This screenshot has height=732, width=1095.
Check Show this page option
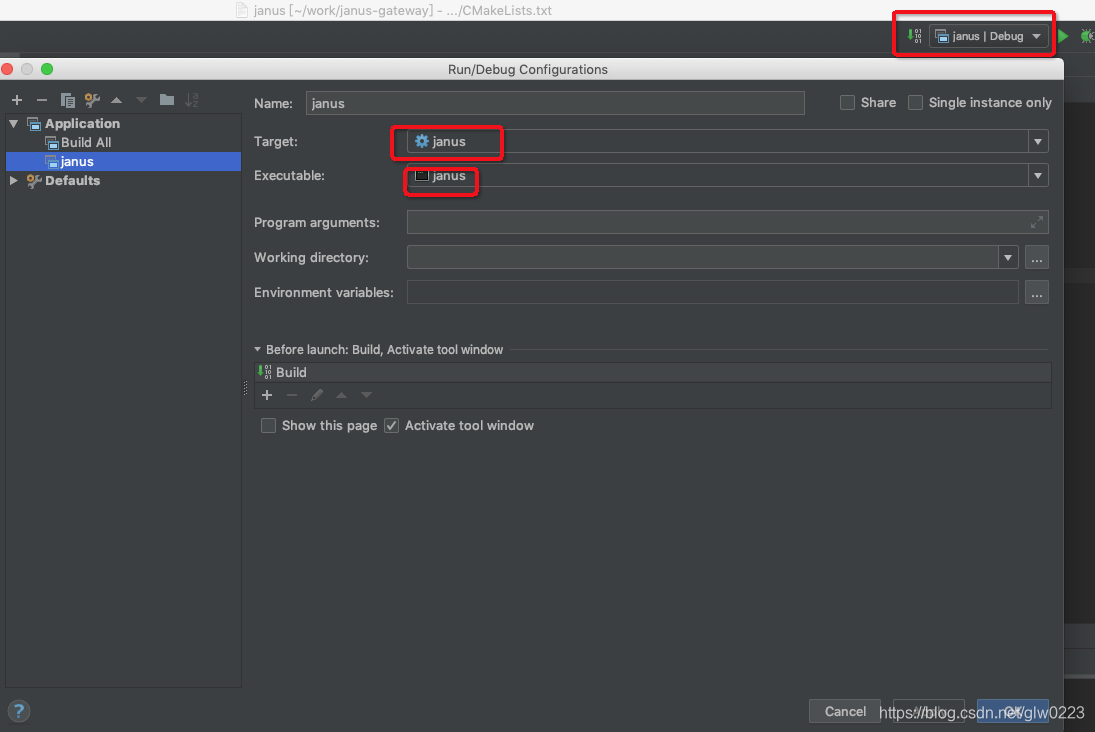click(x=268, y=425)
